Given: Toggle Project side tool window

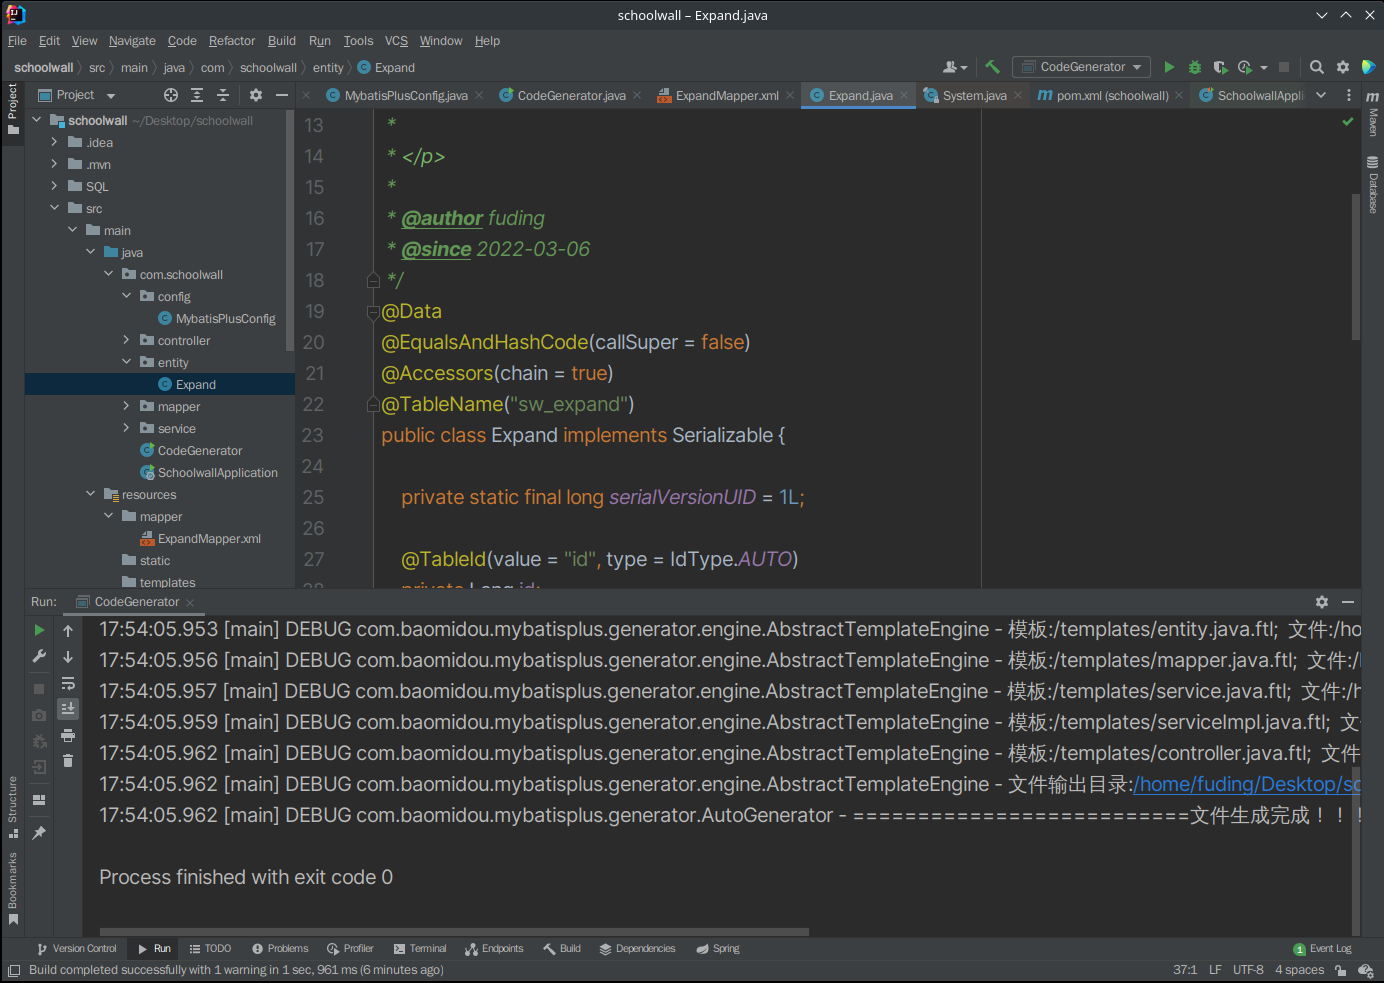Looking at the screenshot, I should (13, 108).
